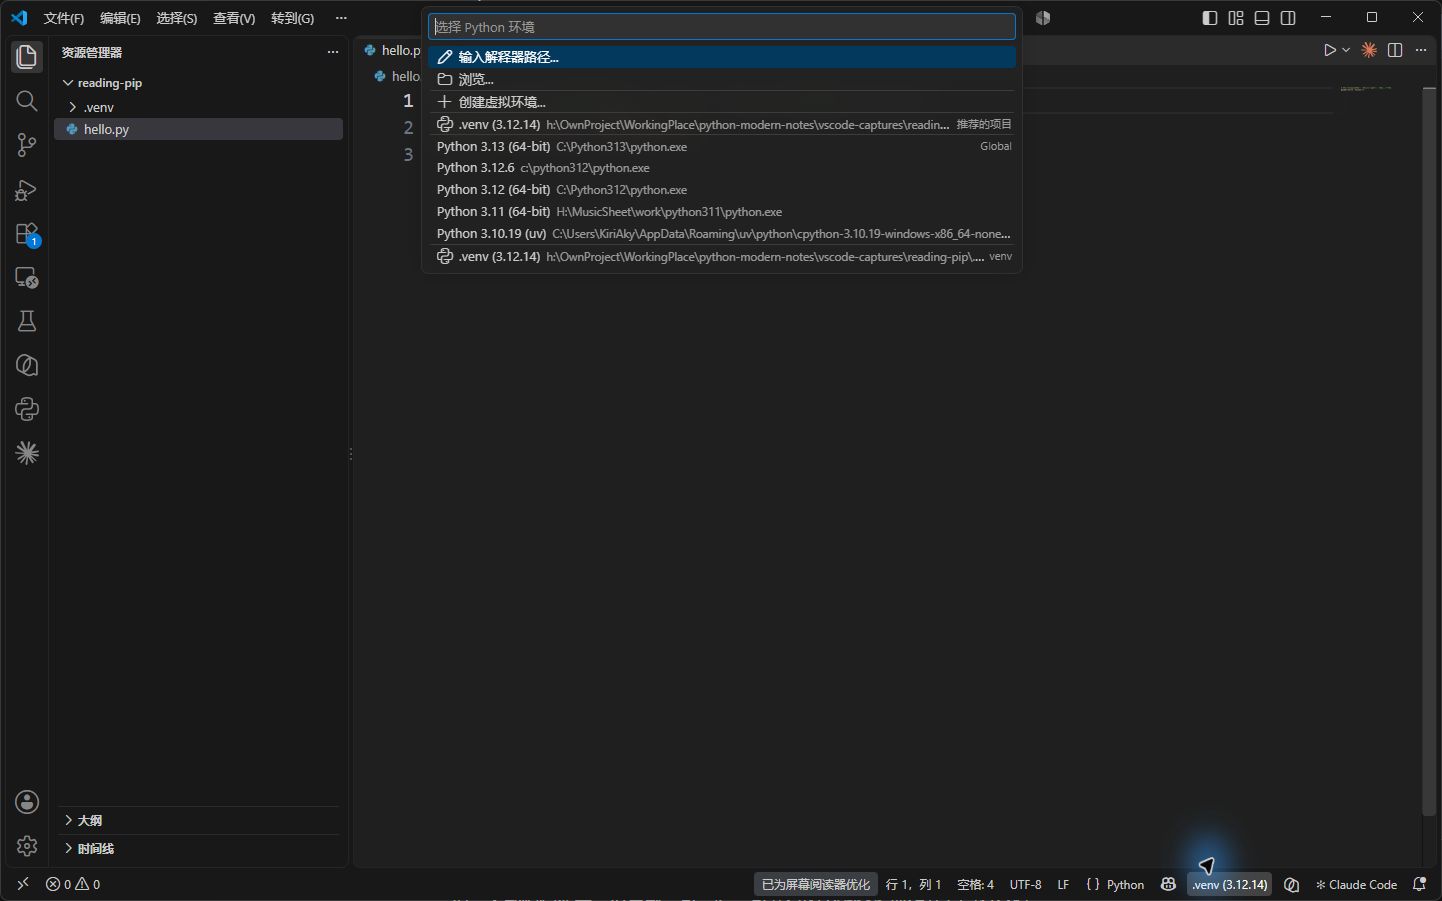Toggle the secondary side bar layout button

(1288, 18)
